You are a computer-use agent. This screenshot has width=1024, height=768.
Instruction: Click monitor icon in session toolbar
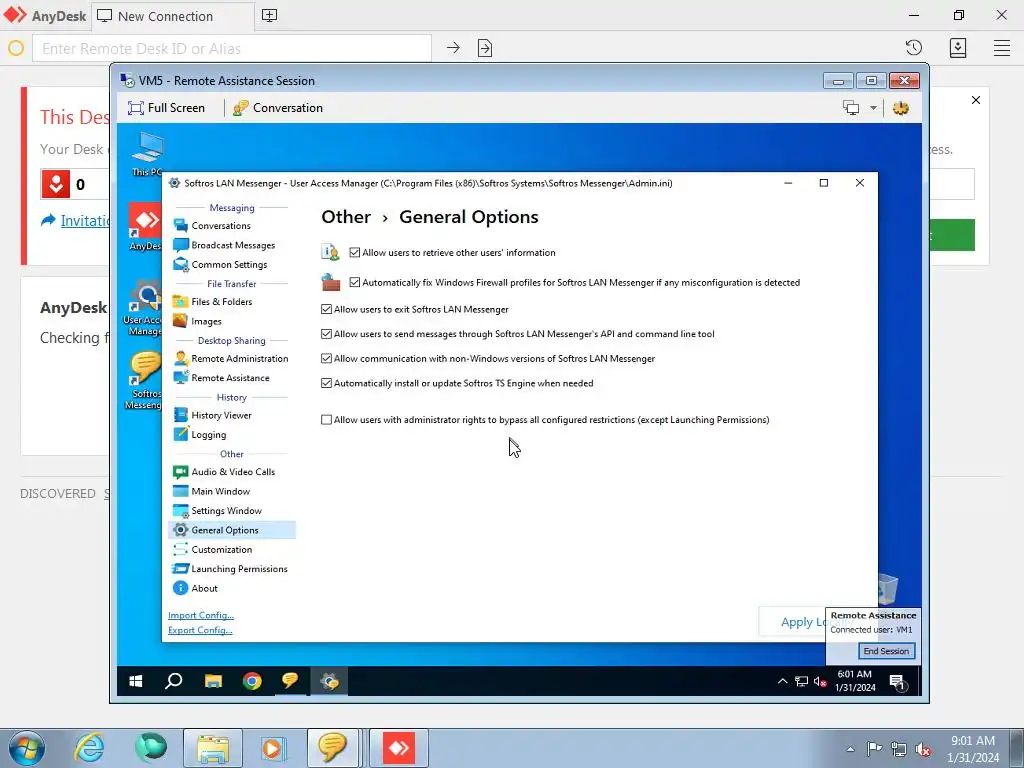coord(851,108)
